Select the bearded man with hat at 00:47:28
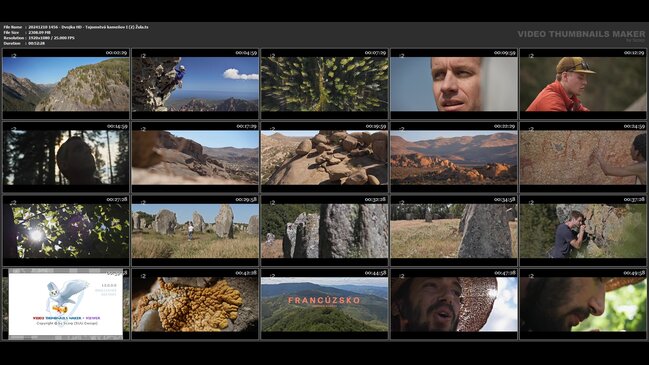Viewport: 649px width, 365px height. 454,304
